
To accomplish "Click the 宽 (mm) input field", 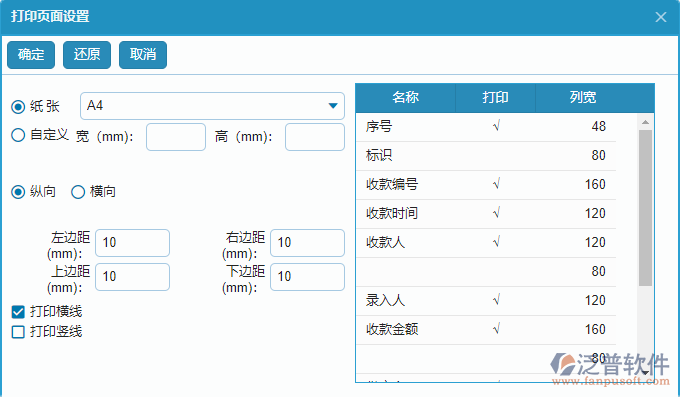I will (176, 137).
